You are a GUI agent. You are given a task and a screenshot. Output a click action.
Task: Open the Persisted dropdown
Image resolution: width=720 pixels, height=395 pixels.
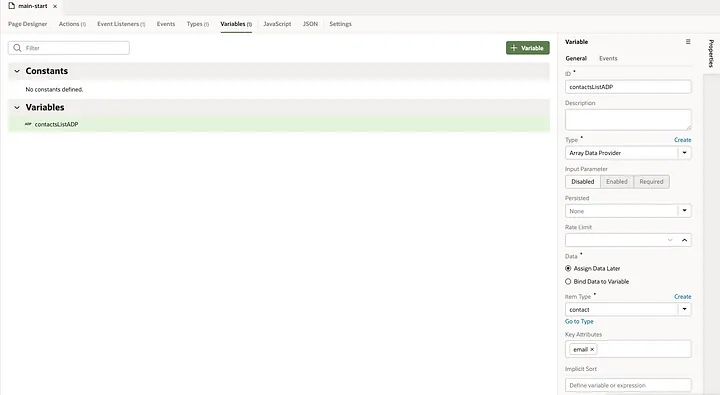coord(628,211)
